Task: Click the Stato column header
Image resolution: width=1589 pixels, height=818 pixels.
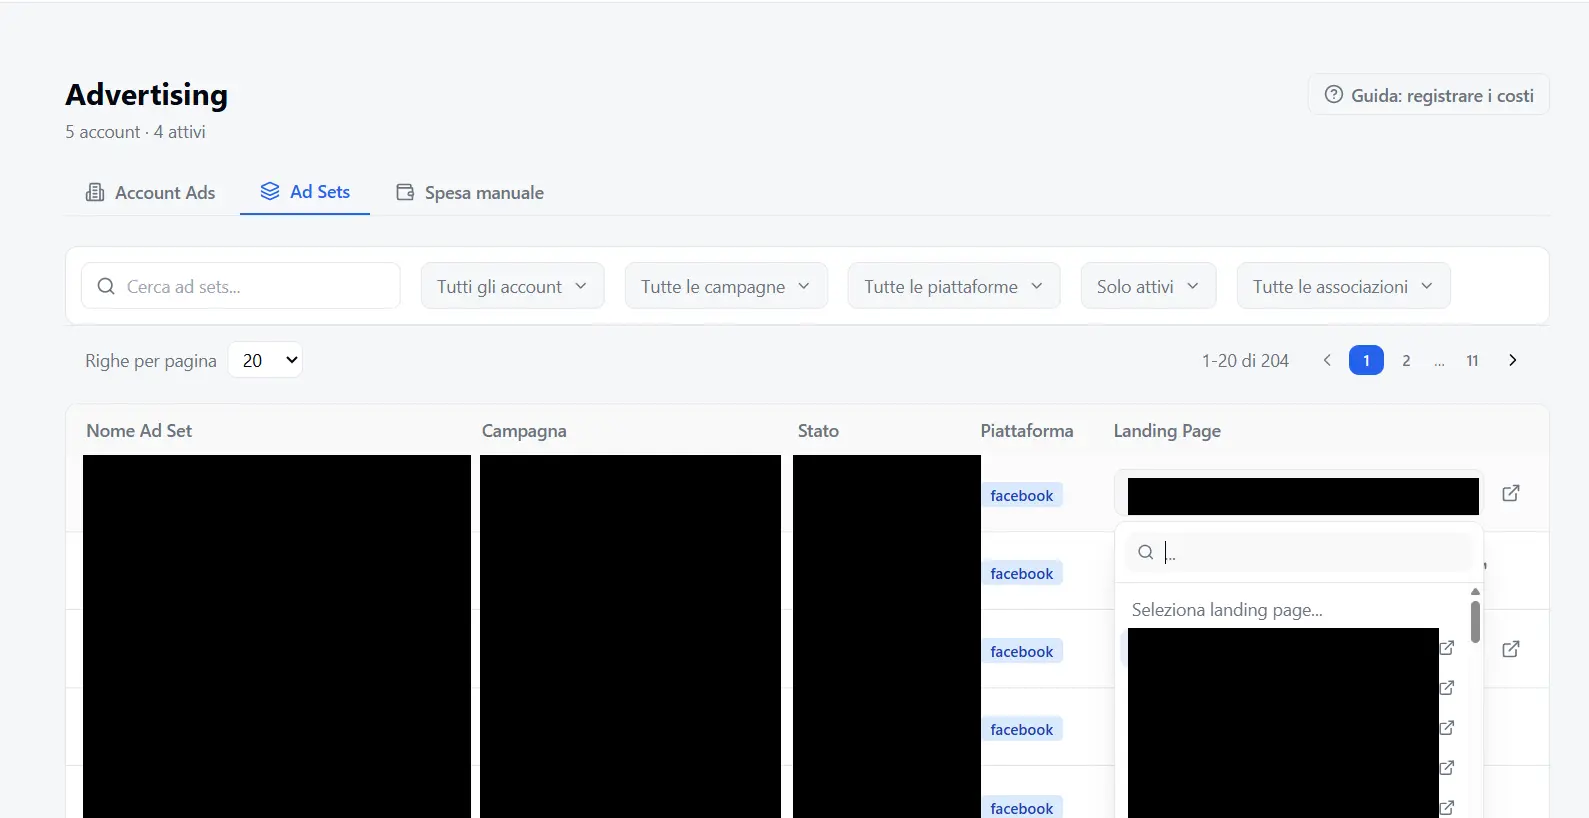Action: click(x=818, y=431)
